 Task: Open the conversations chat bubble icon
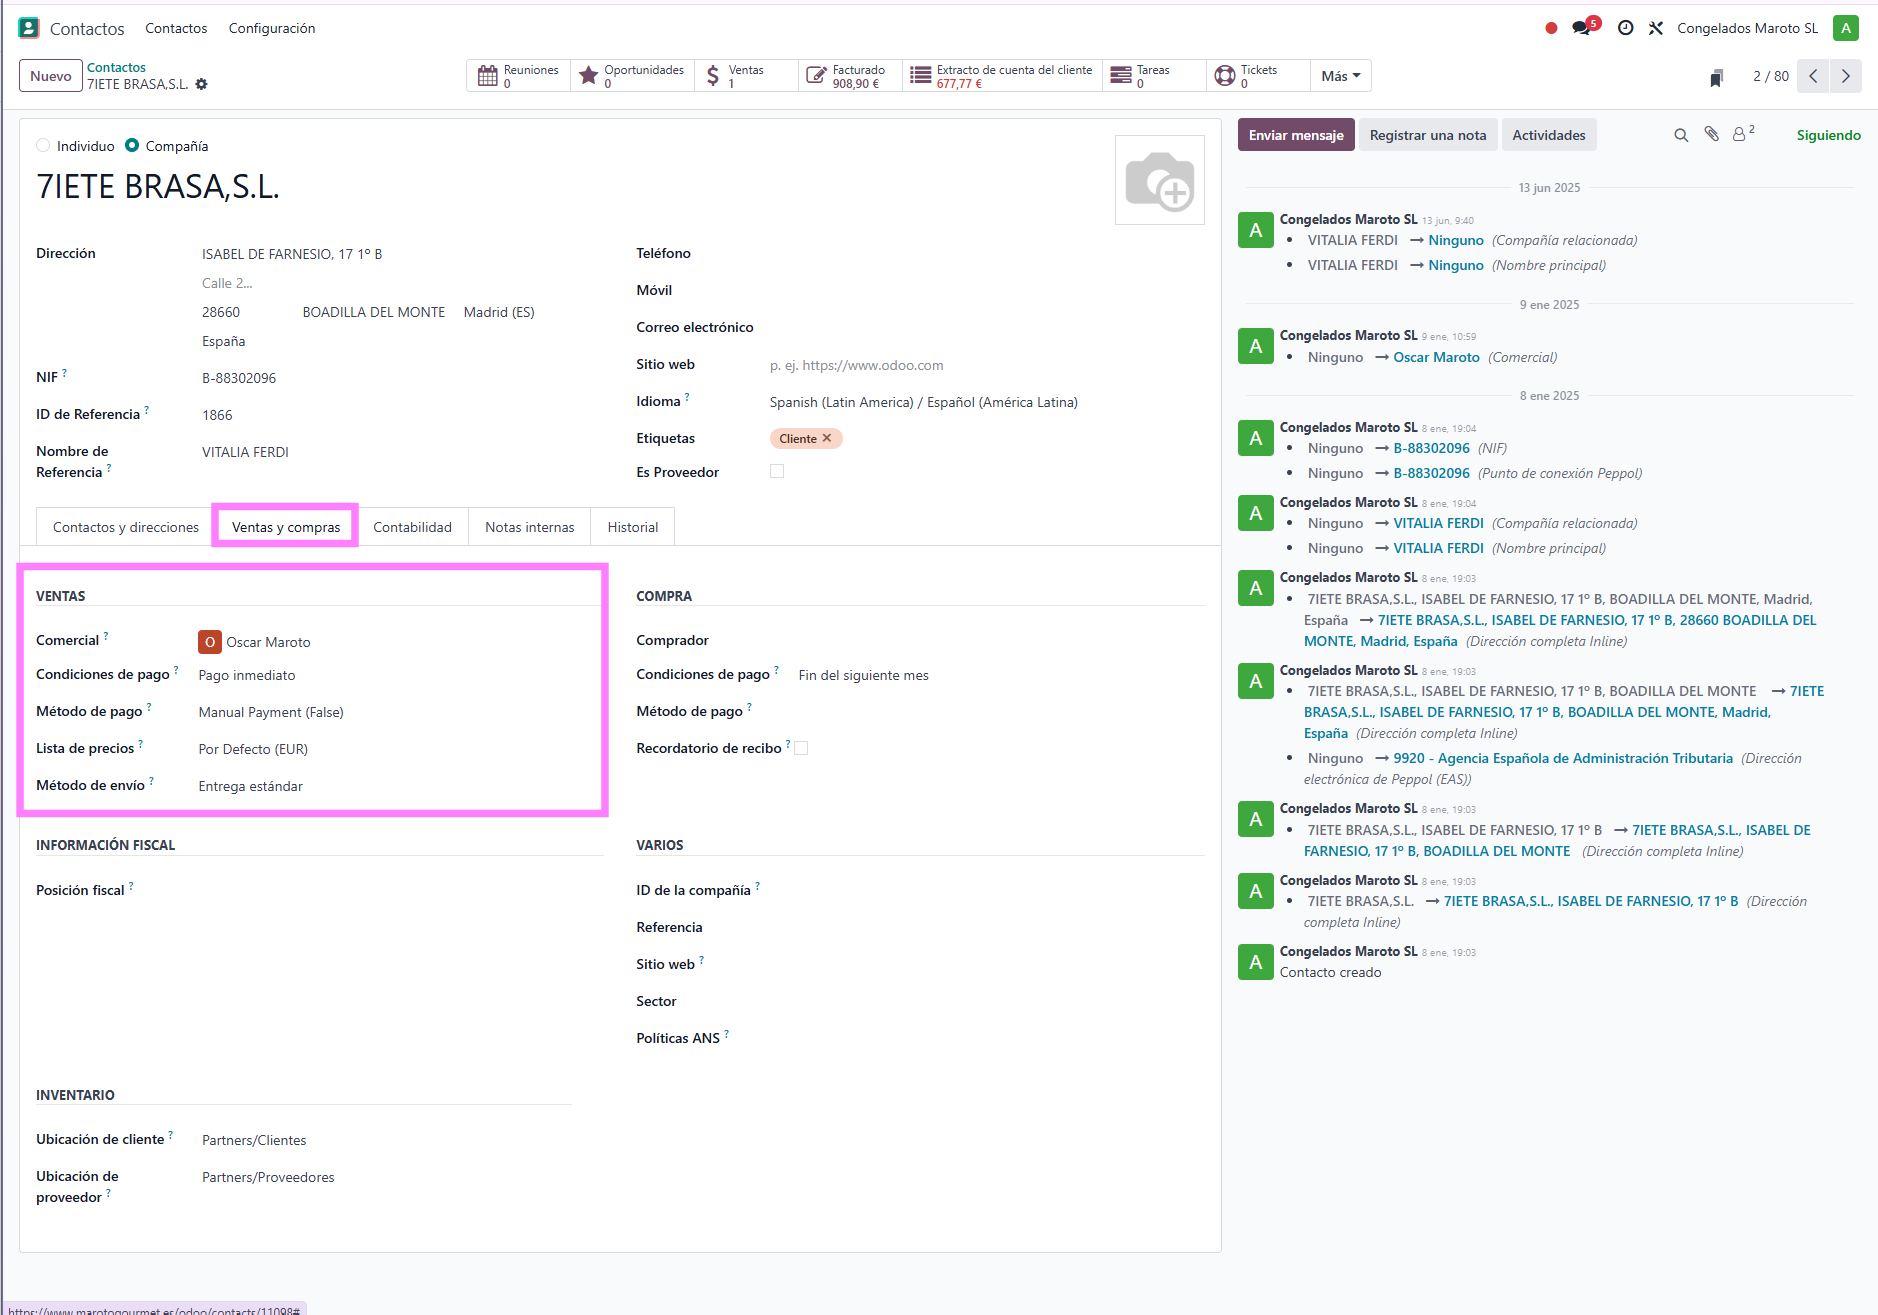tap(1581, 28)
